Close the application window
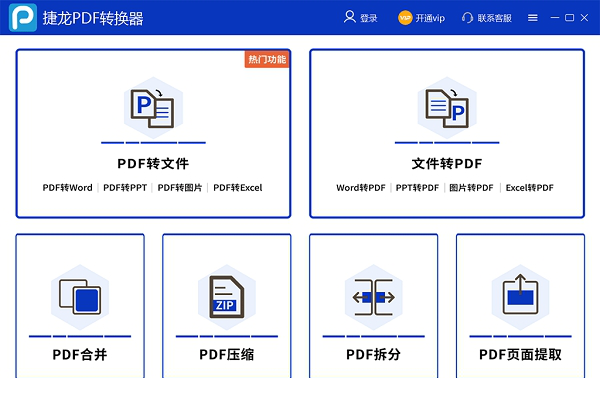Image resolution: width=600 pixels, height=393 pixels. (x=584, y=18)
